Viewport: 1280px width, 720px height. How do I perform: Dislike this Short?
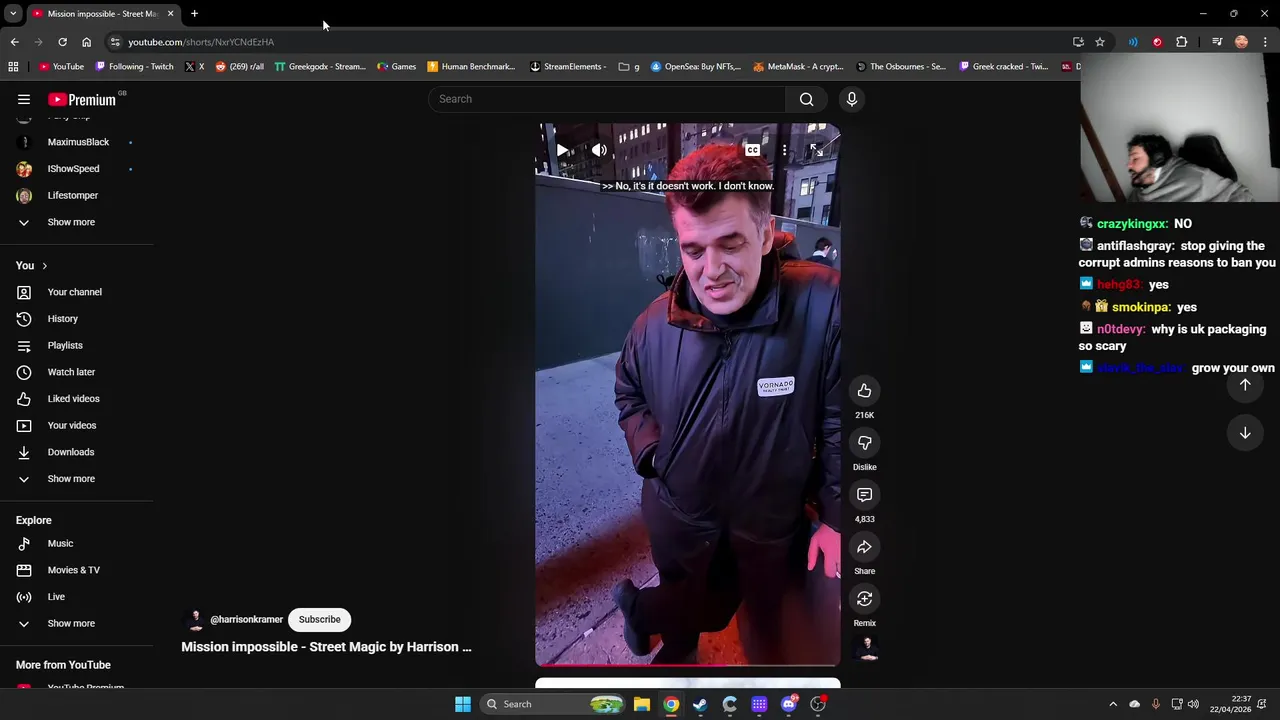(864, 443)
